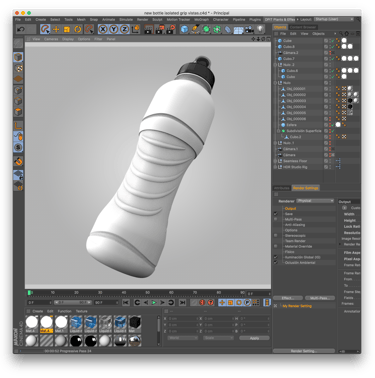Open the material manager Texture menu
The width and height of the screenshot is (375, 378).
81,311
